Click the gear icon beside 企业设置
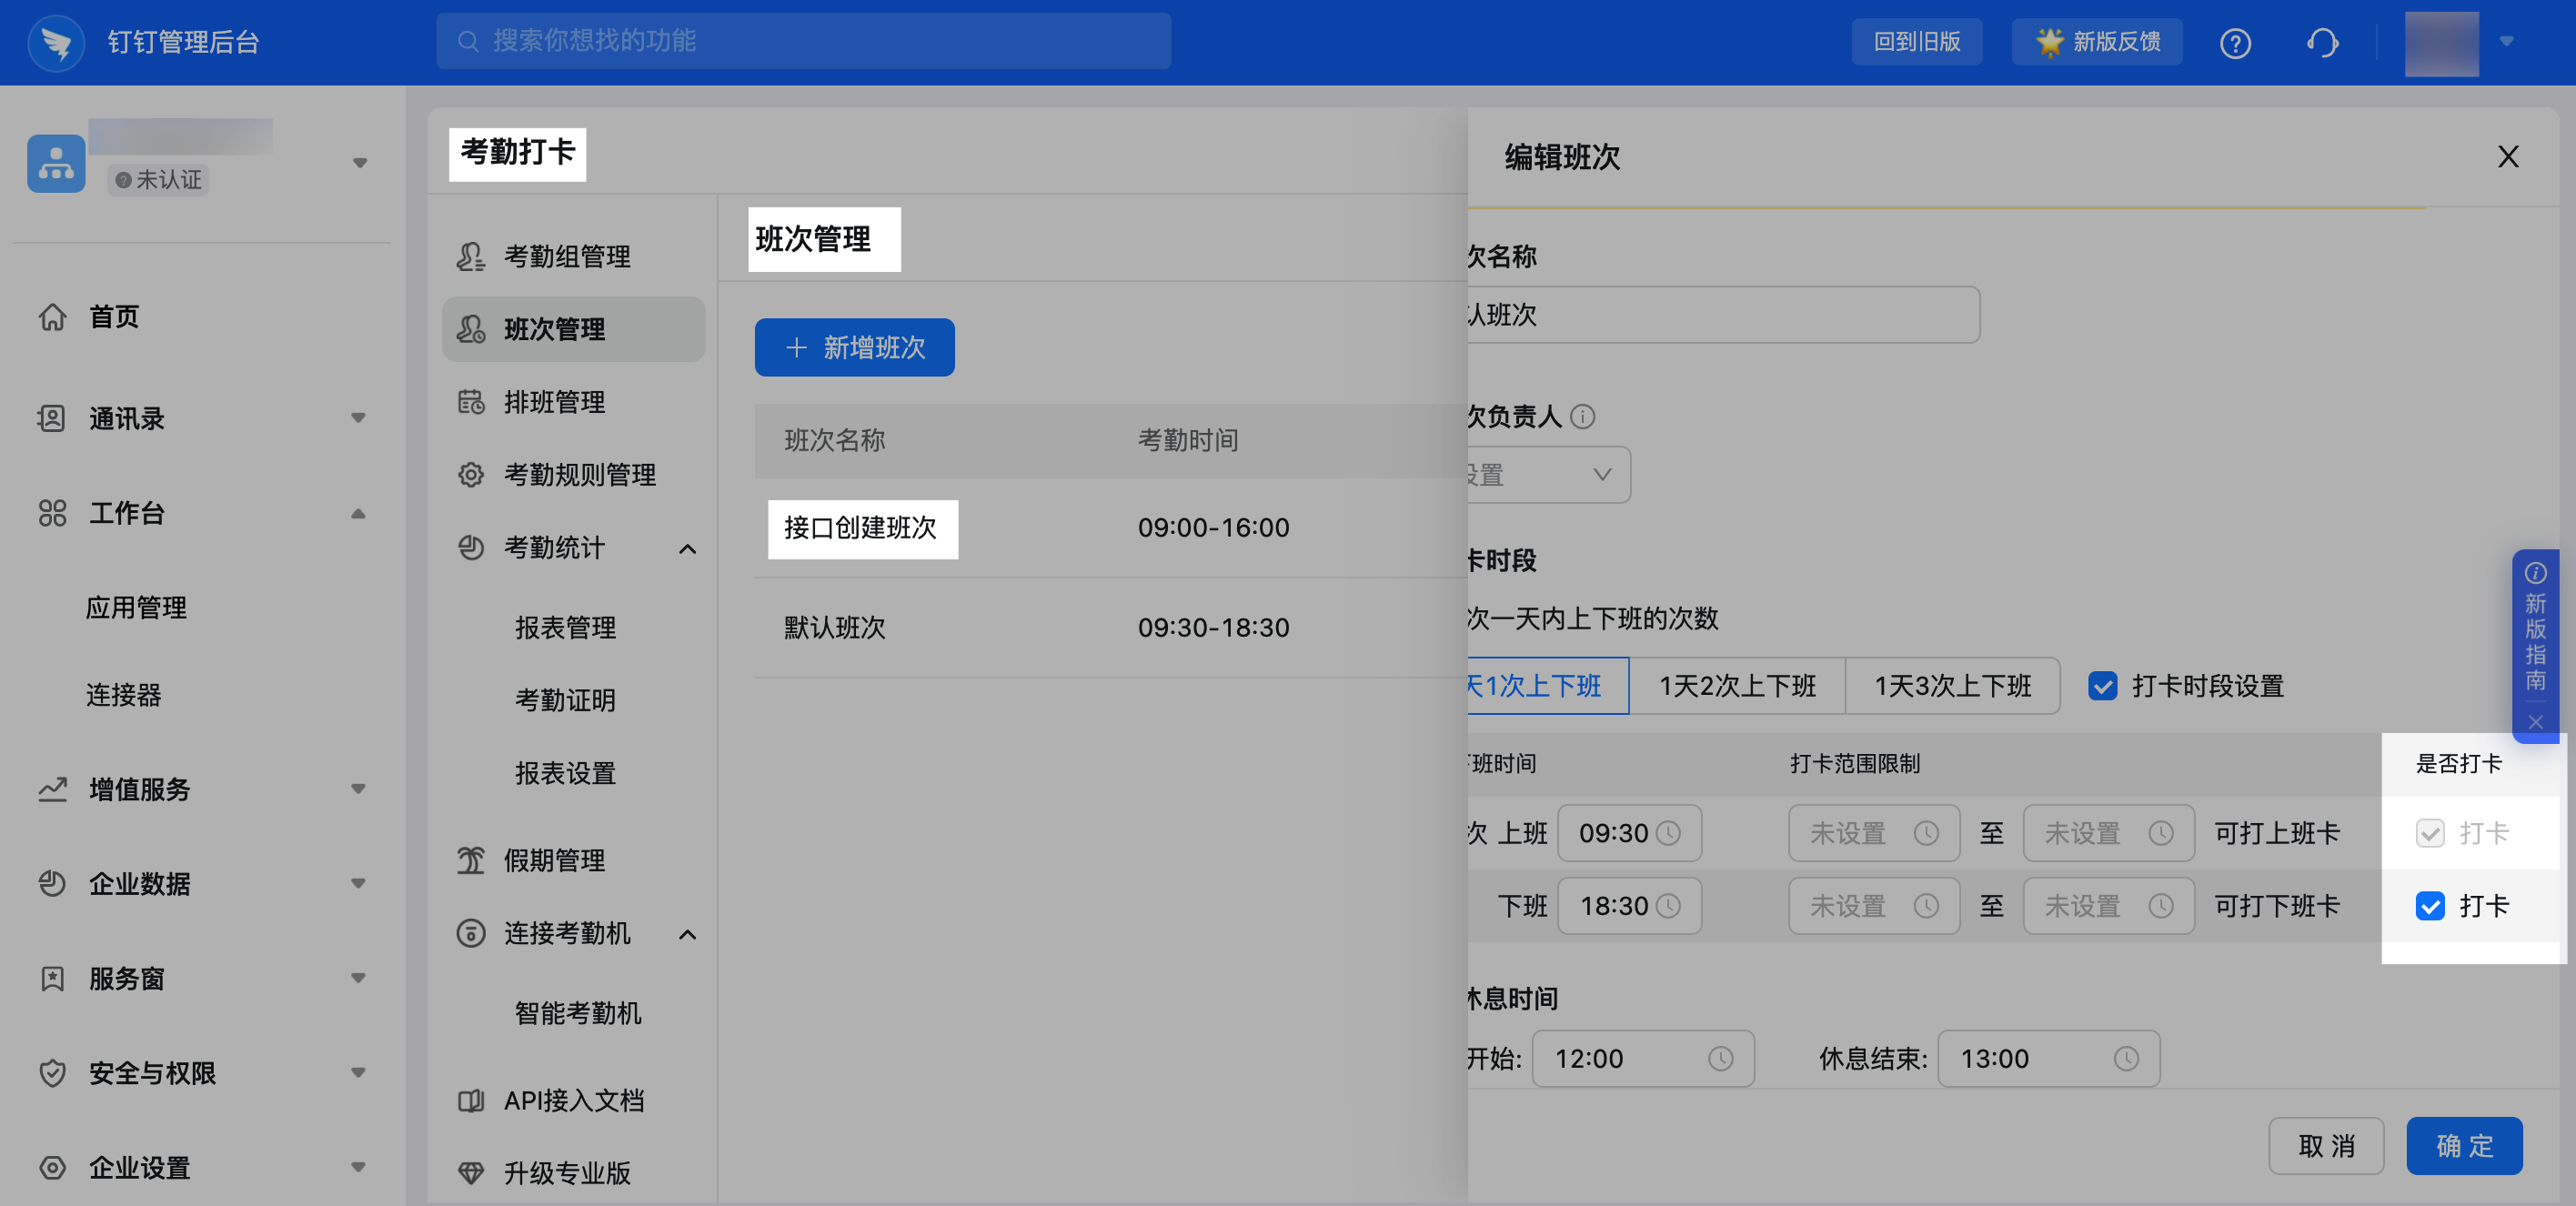 pos(52,1167)
